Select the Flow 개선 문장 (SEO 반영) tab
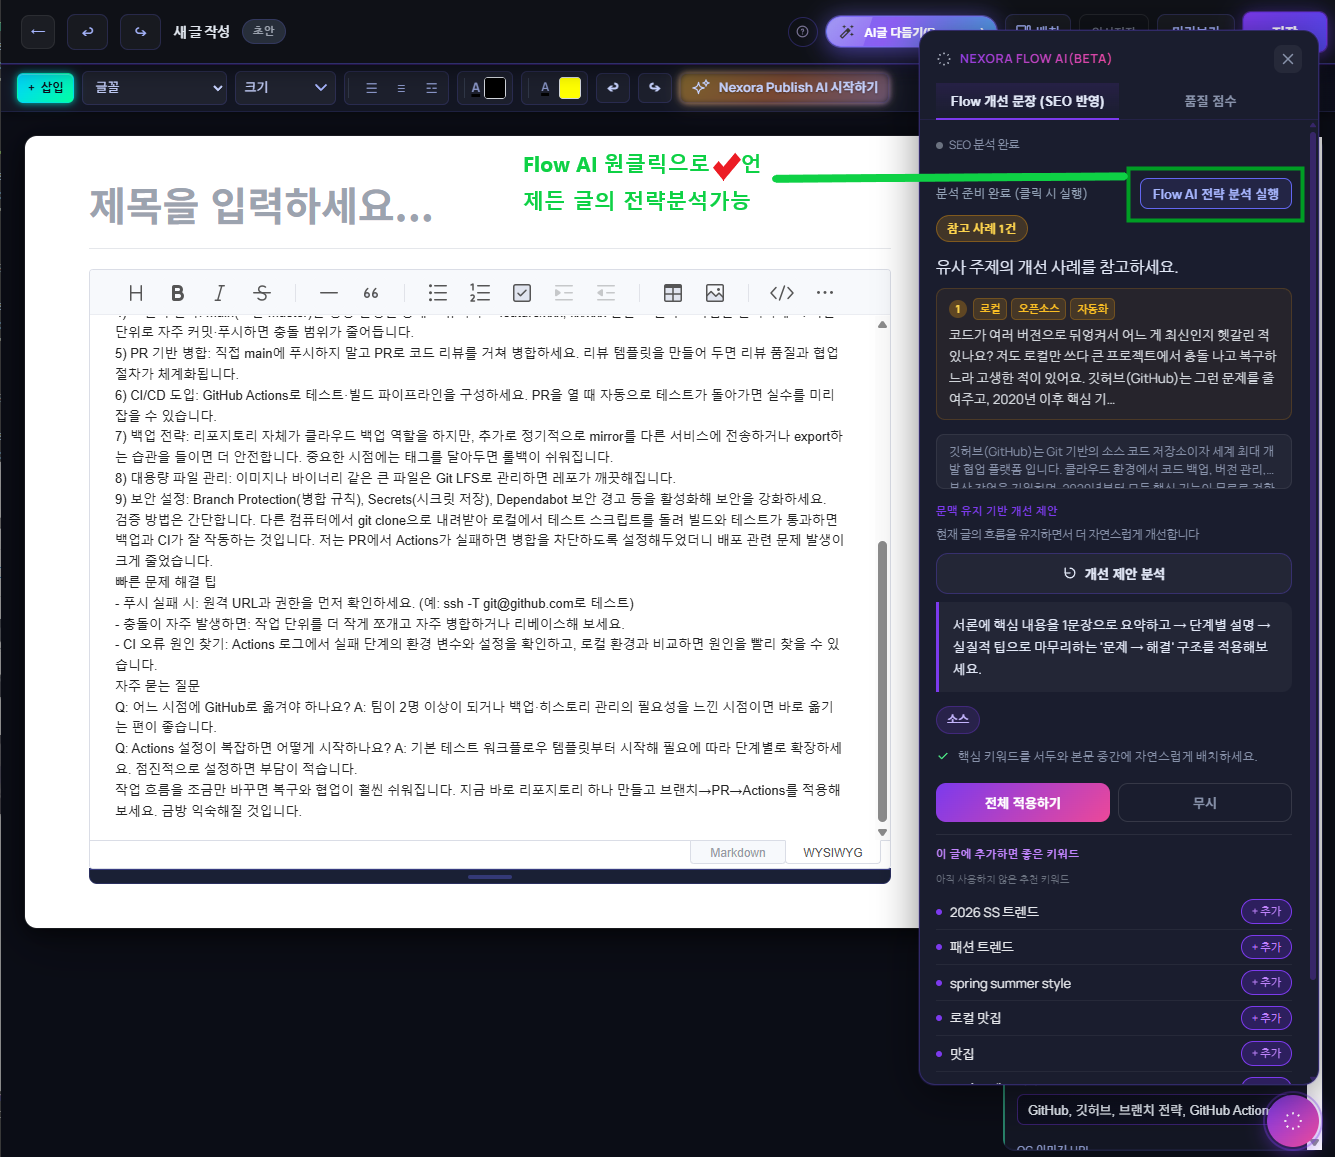Viewport: 1335px width, 1157px height. (1027, 101)
